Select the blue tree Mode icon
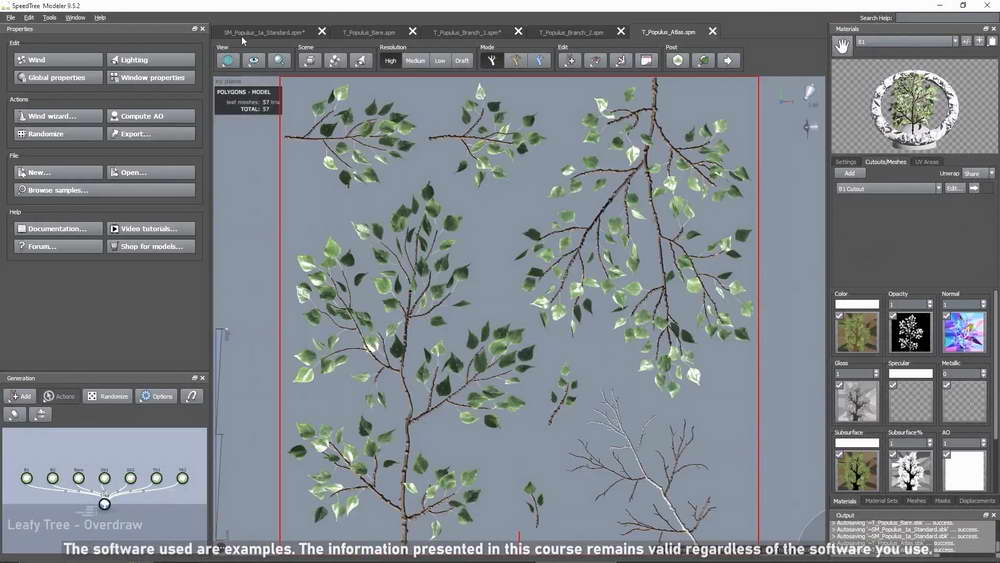 tap(540, 61)
